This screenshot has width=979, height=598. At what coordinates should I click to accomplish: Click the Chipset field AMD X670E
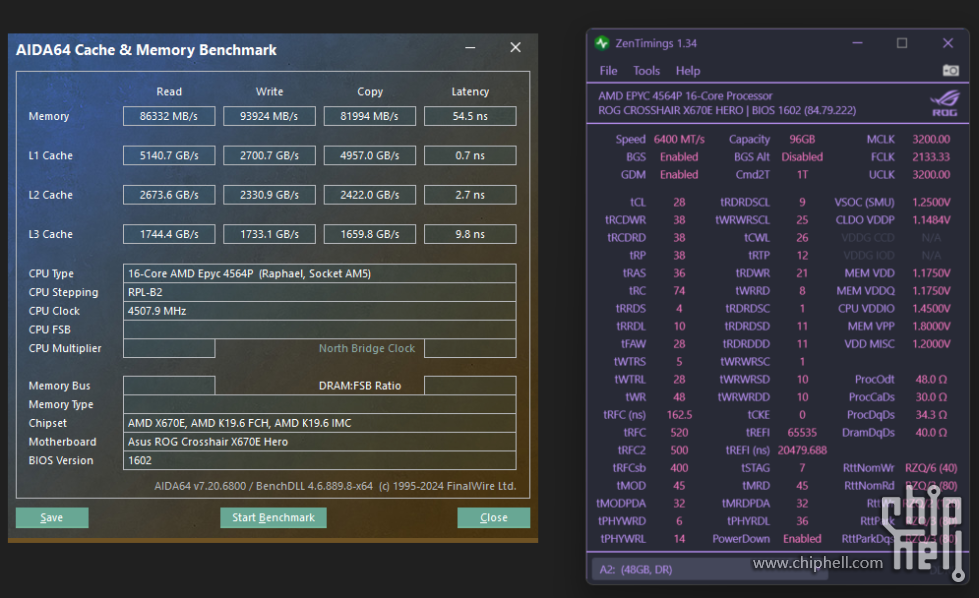pyautogui.click(x=320, y=423)
